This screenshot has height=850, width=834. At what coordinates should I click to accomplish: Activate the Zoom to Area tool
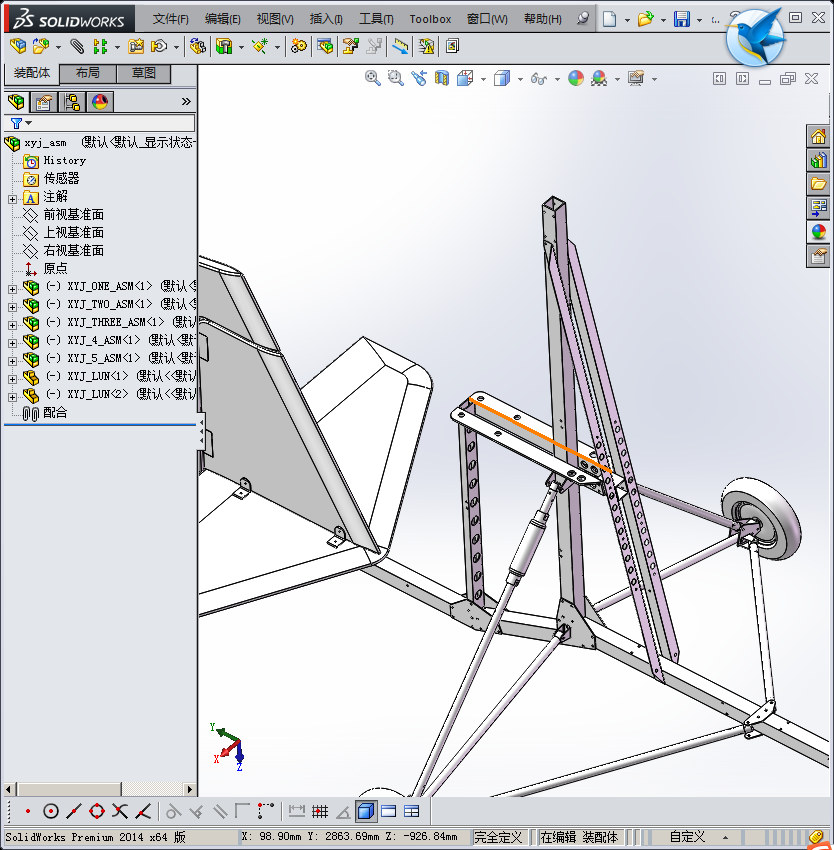point(395,77)
